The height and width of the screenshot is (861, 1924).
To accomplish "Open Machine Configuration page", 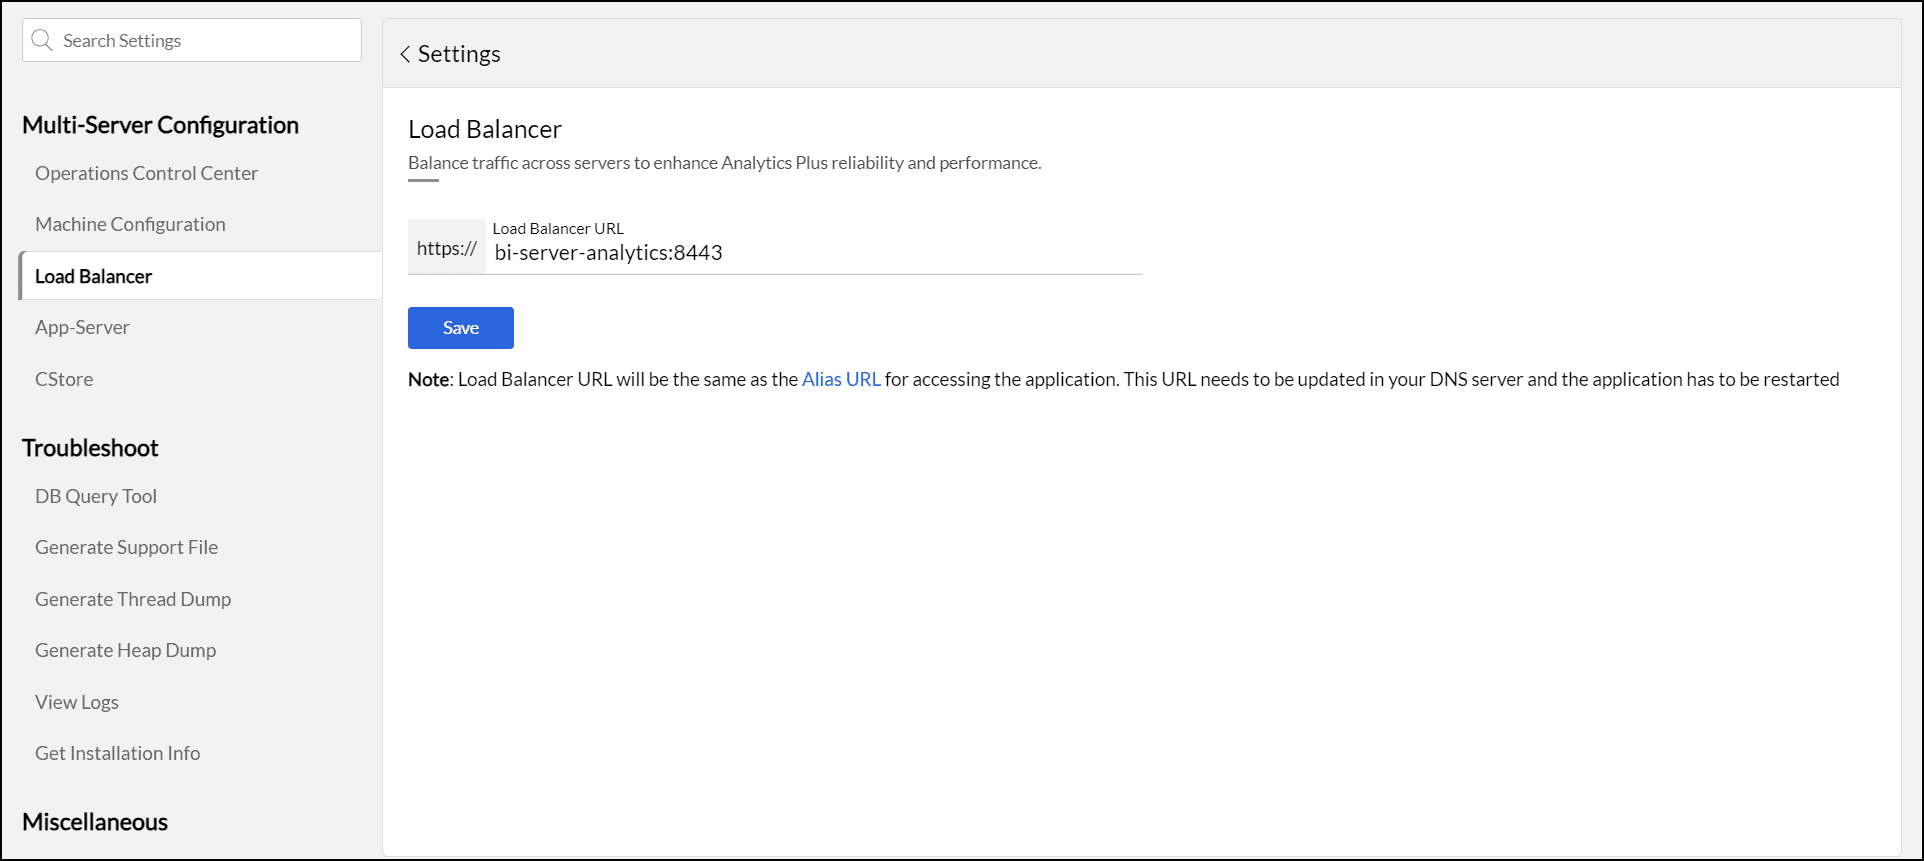I will point(130,224).
